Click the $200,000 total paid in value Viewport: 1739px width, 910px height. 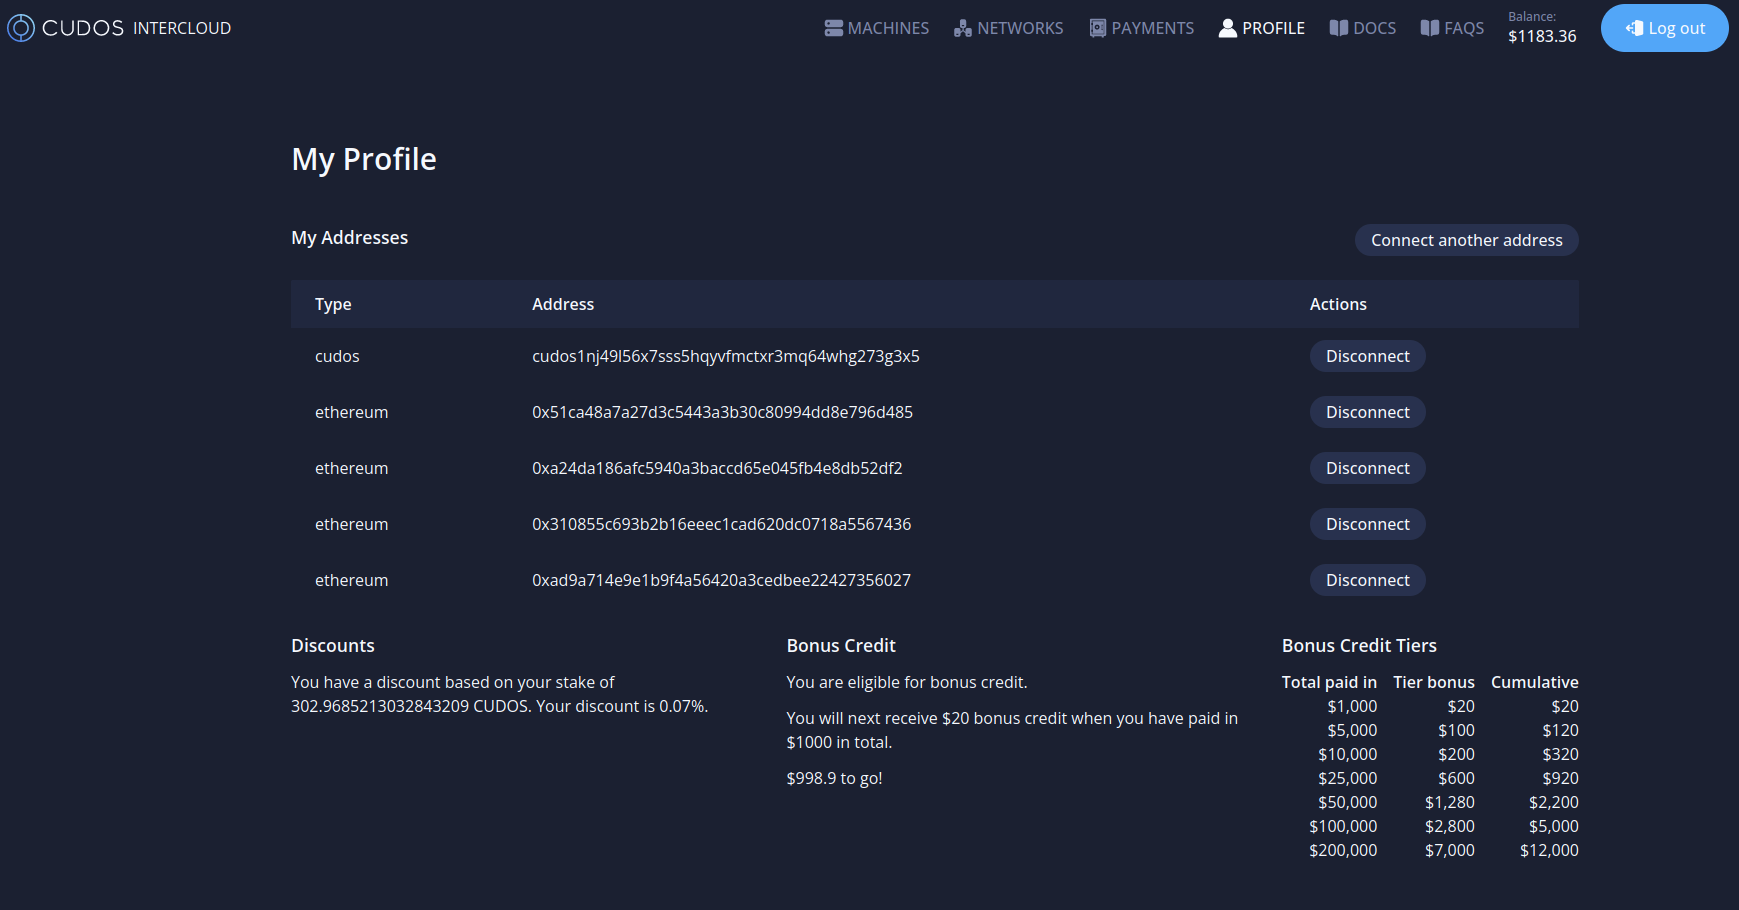point(1343,850)
